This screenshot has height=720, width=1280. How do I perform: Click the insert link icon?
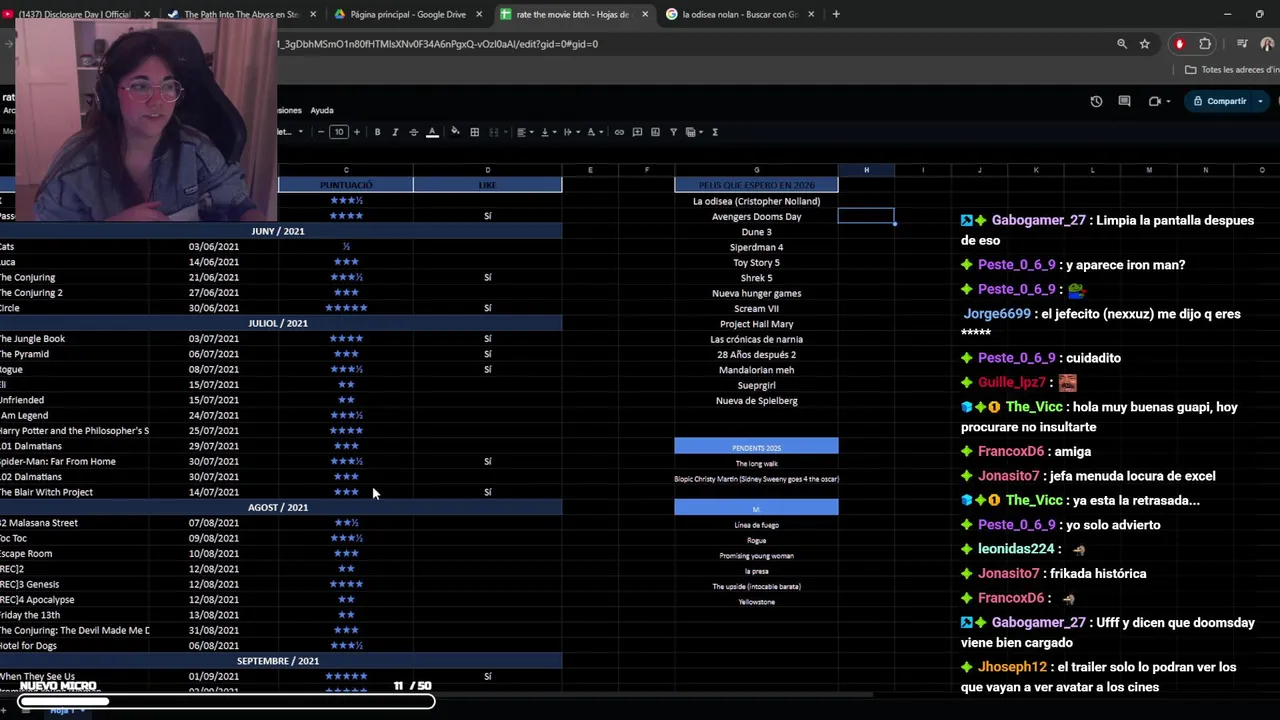click(x=619, y=132)
